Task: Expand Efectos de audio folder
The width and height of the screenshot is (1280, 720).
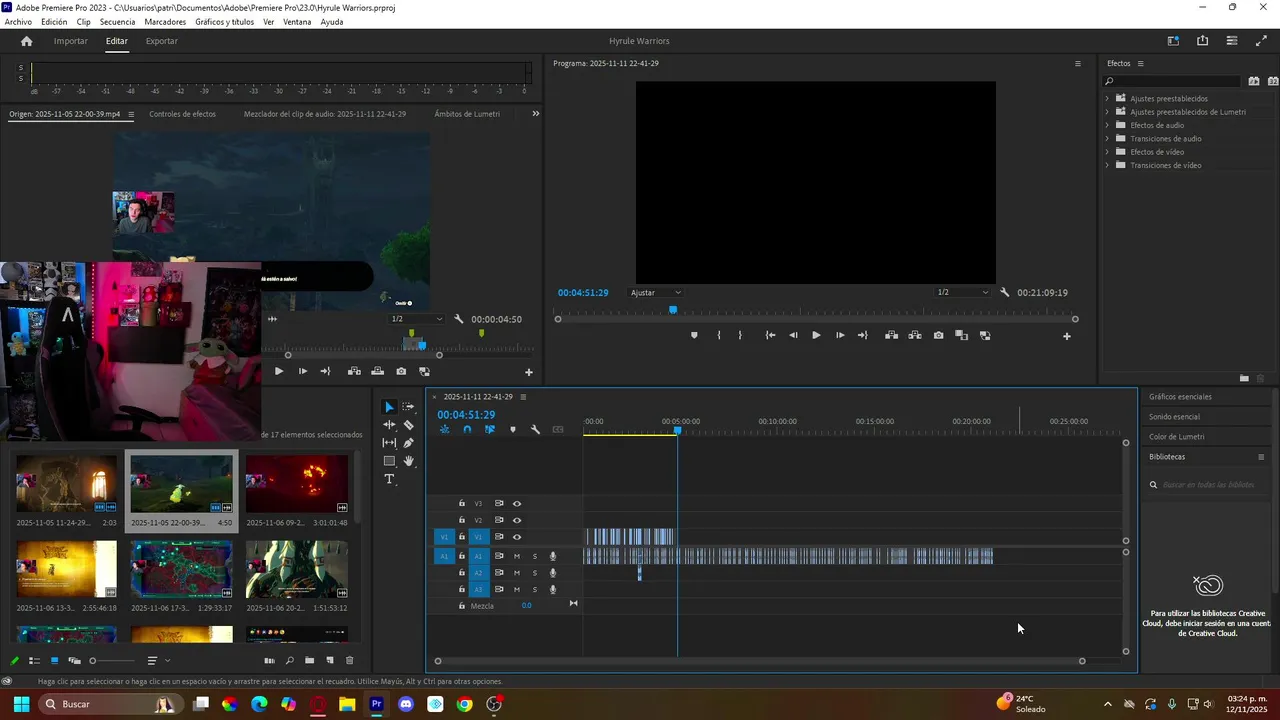Action: [1107, 125]
